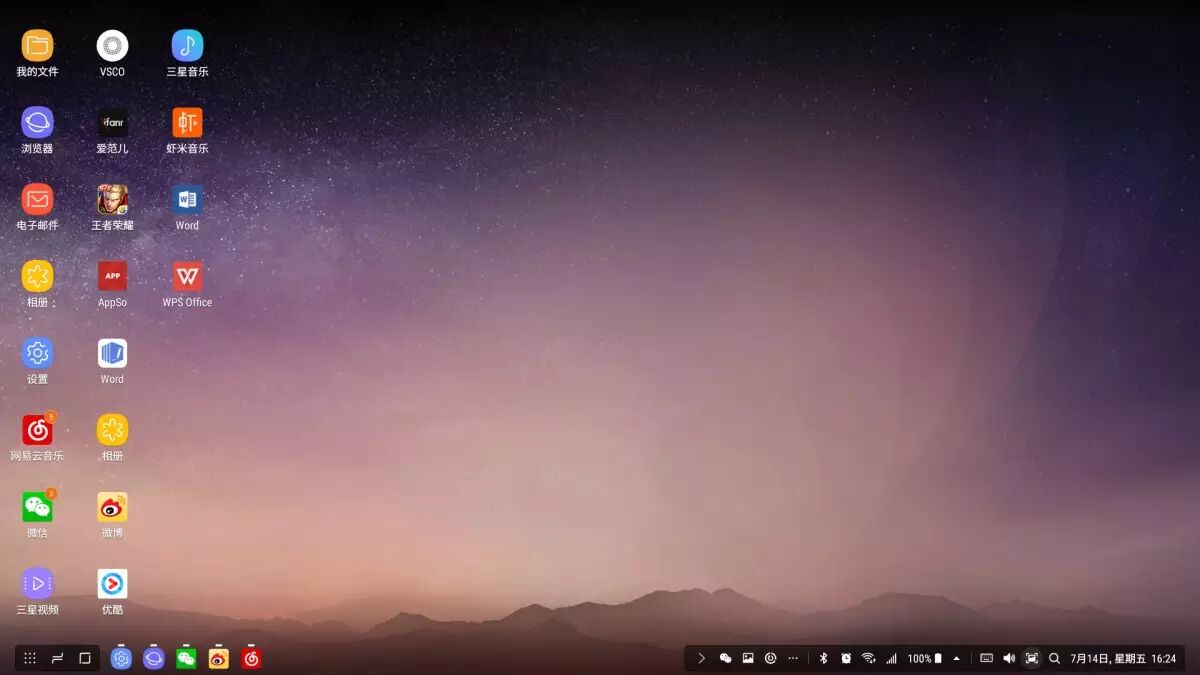This screenshot has height=675, width=1200.
Task: Open the 三星音乐 music app
Action: 187,45
